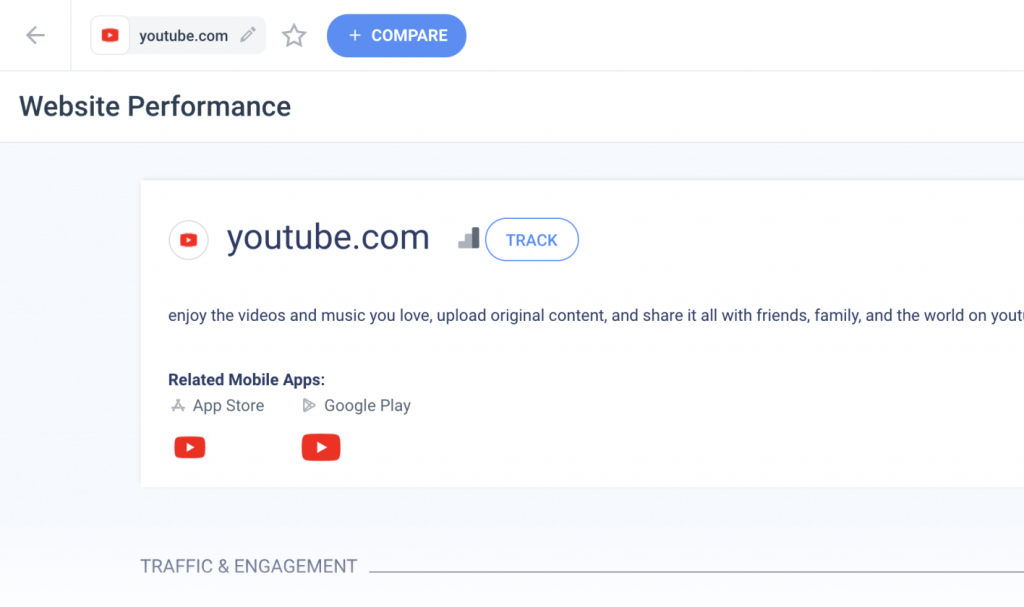Viewport: 1024px width, 607px height.
Task: Click the YouTube favicon in the domain chip
Action: point(110,36)
